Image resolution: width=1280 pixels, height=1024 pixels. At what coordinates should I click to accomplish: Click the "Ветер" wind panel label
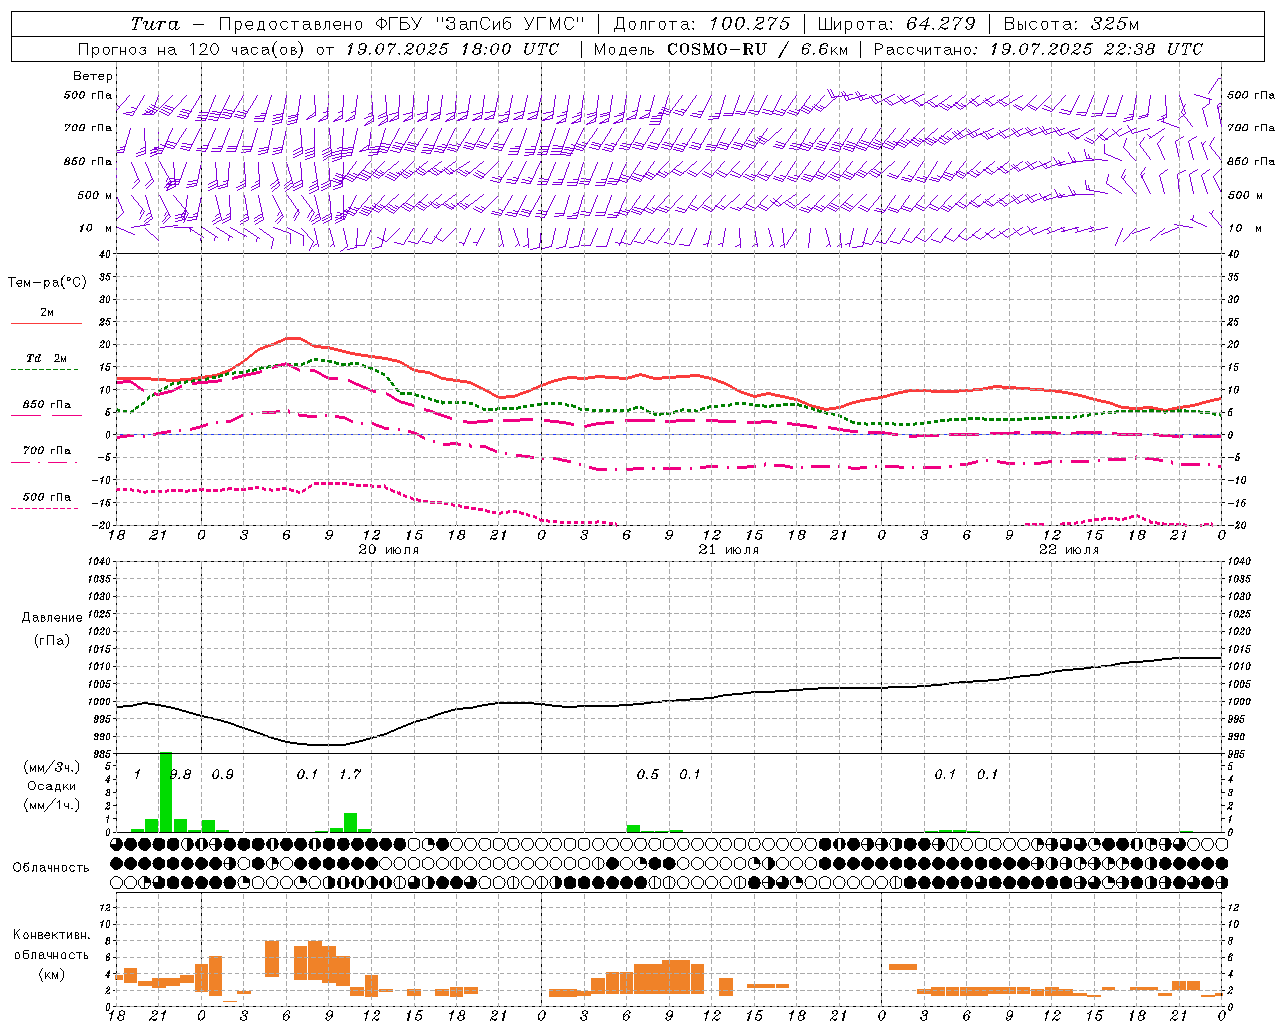[x=92, y=76]
